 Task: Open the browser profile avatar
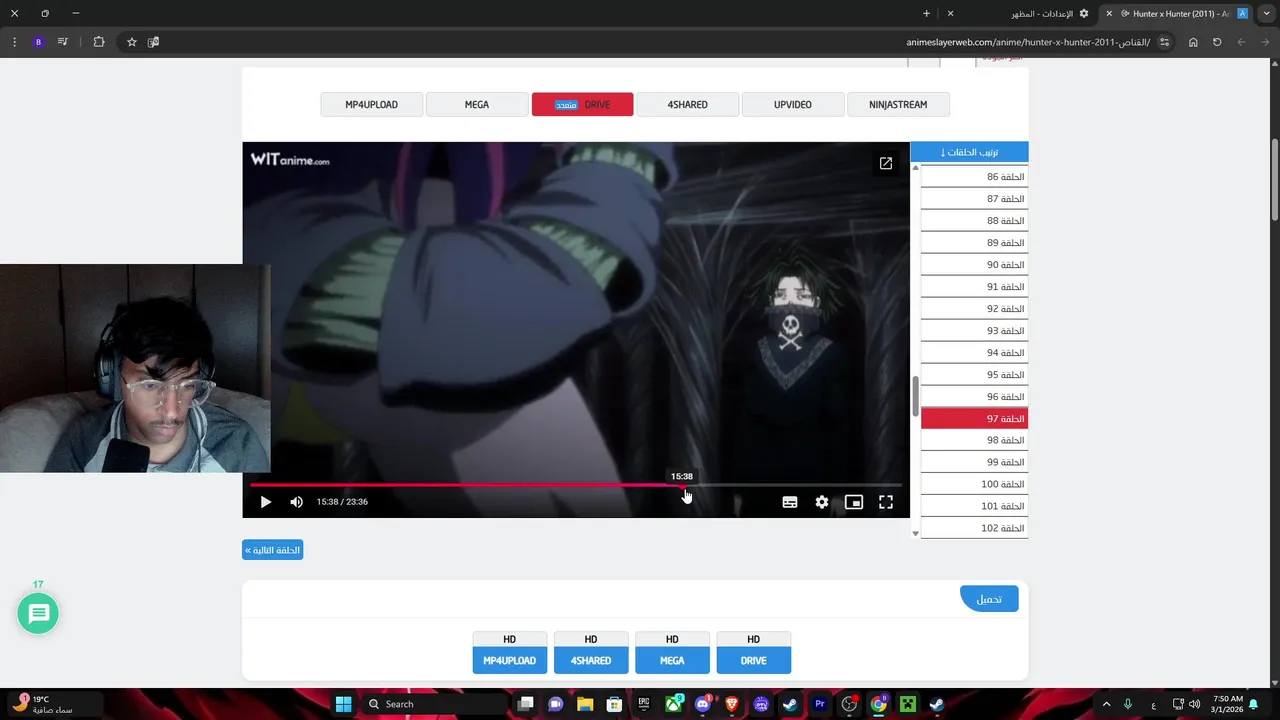point(38,42)
